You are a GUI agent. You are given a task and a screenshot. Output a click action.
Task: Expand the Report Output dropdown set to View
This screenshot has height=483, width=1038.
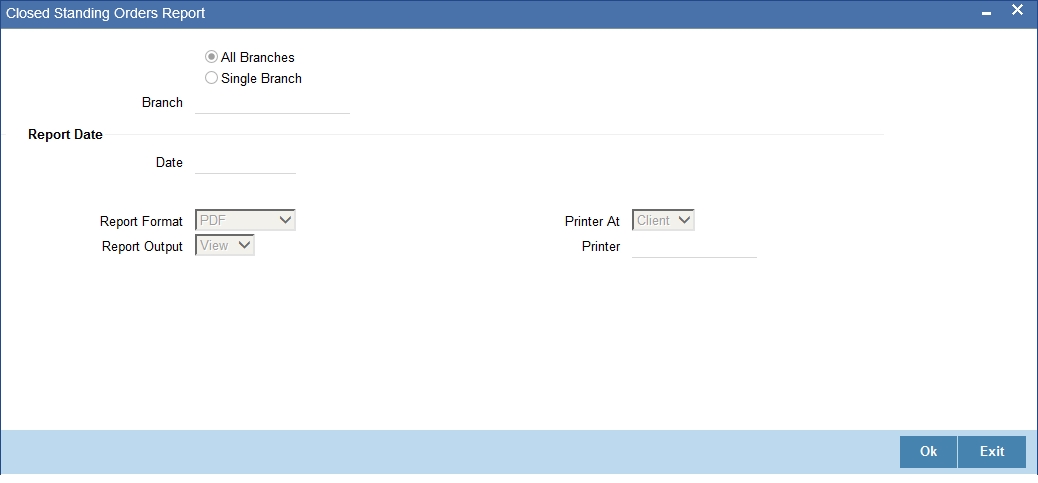pyautogui.click(x=225, y=245)
